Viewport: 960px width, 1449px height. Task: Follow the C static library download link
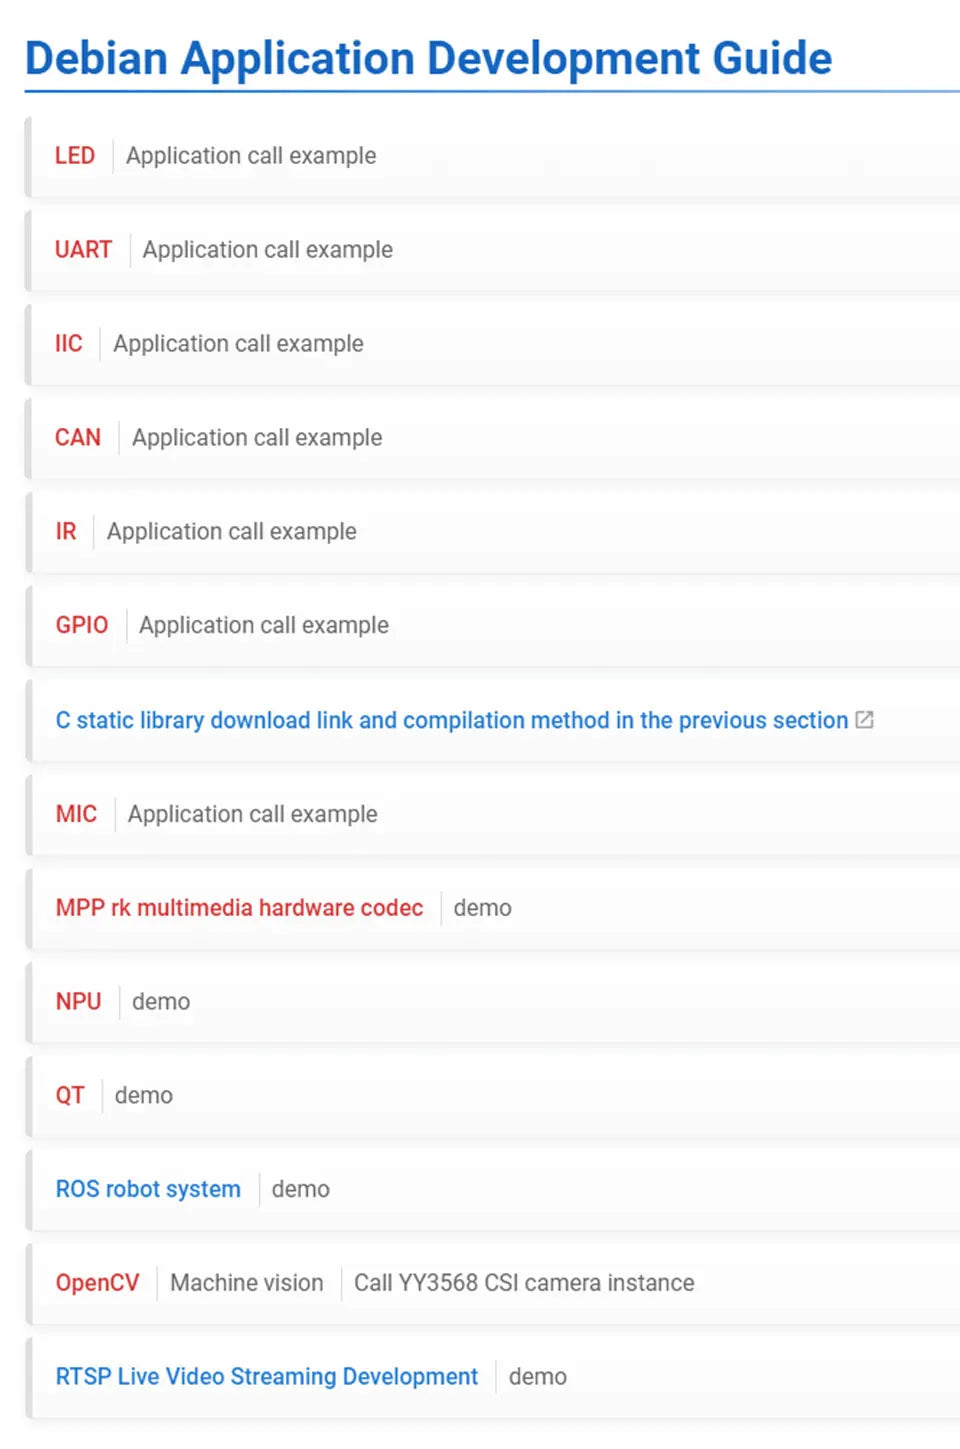click(x=451, y=720)
